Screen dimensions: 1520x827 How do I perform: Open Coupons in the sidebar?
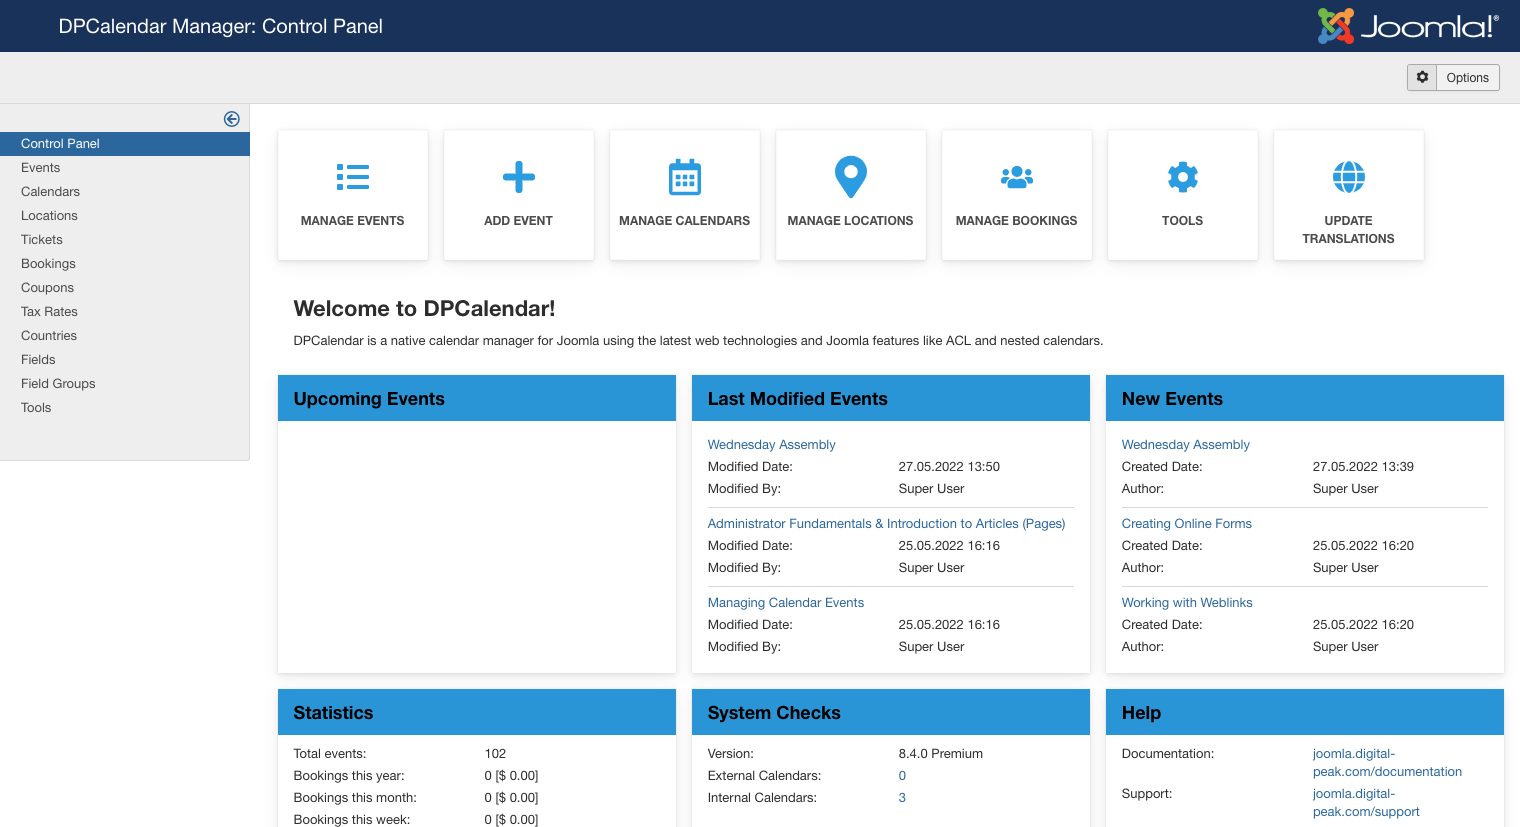[125, 288]
